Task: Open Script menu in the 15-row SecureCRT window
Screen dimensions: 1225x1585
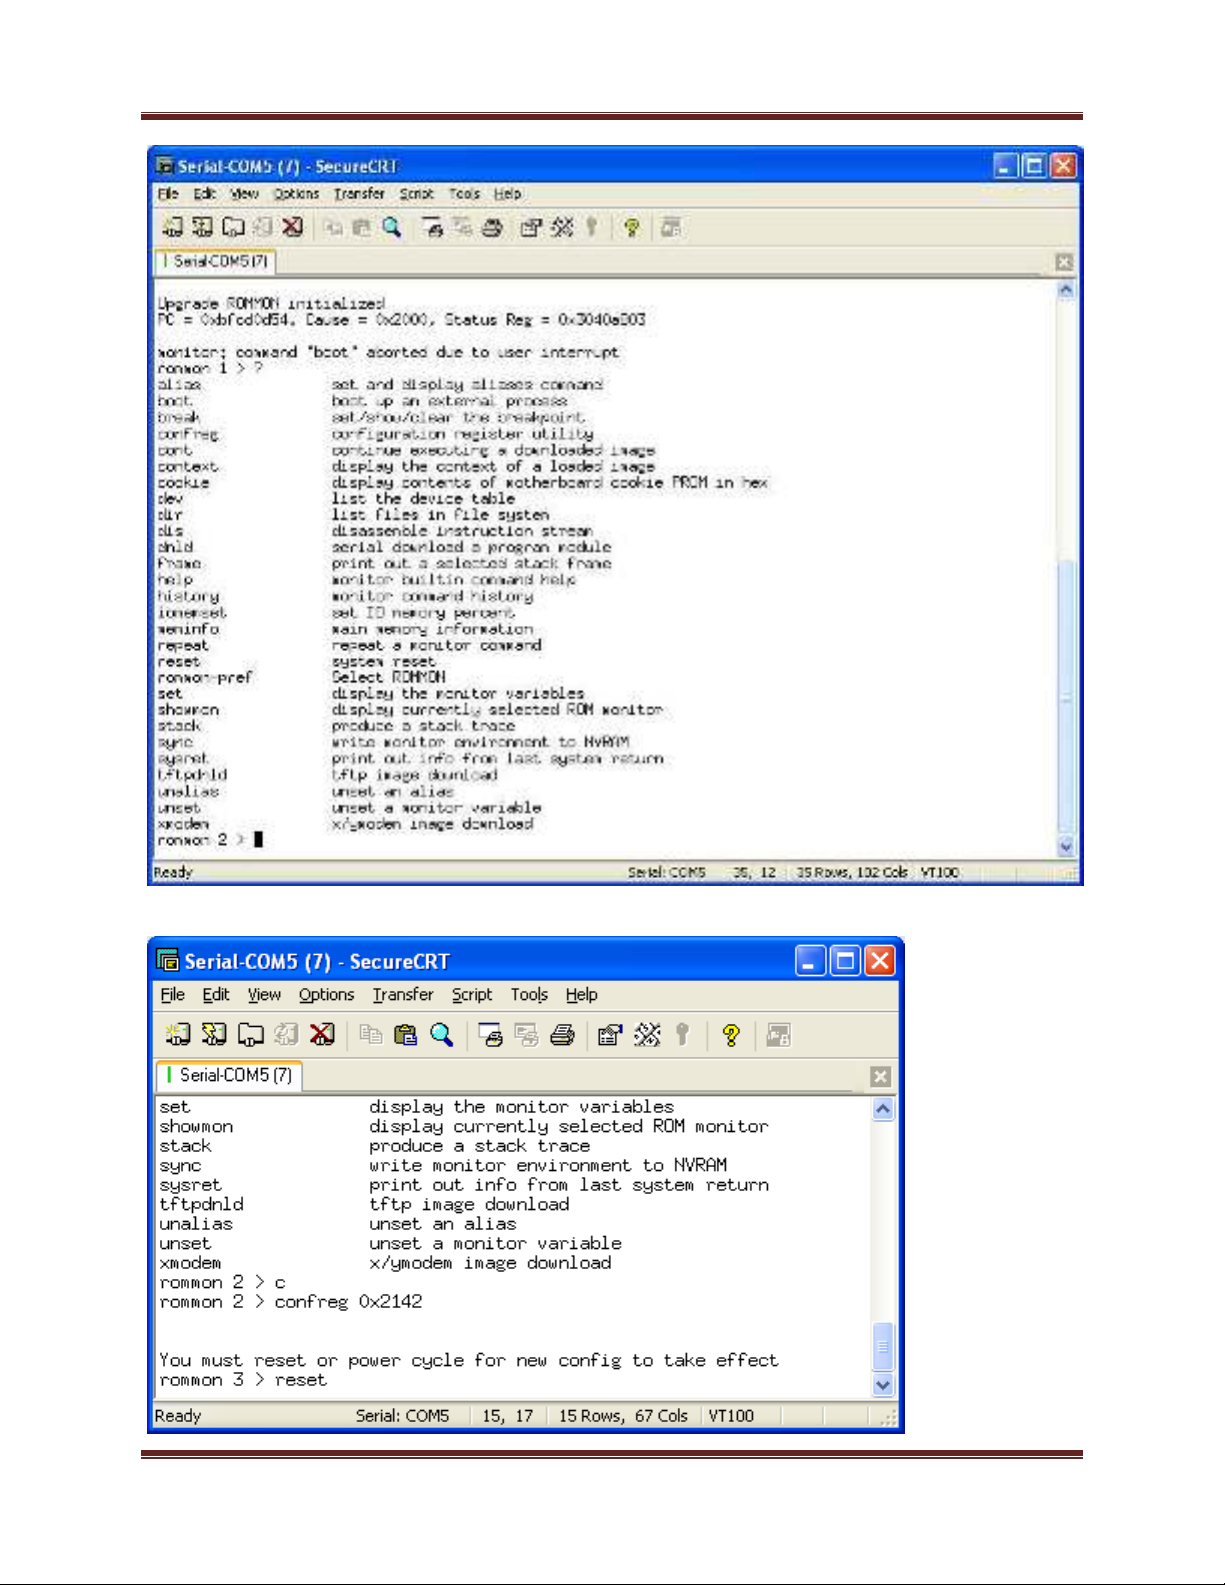Action: pos(471,995)
